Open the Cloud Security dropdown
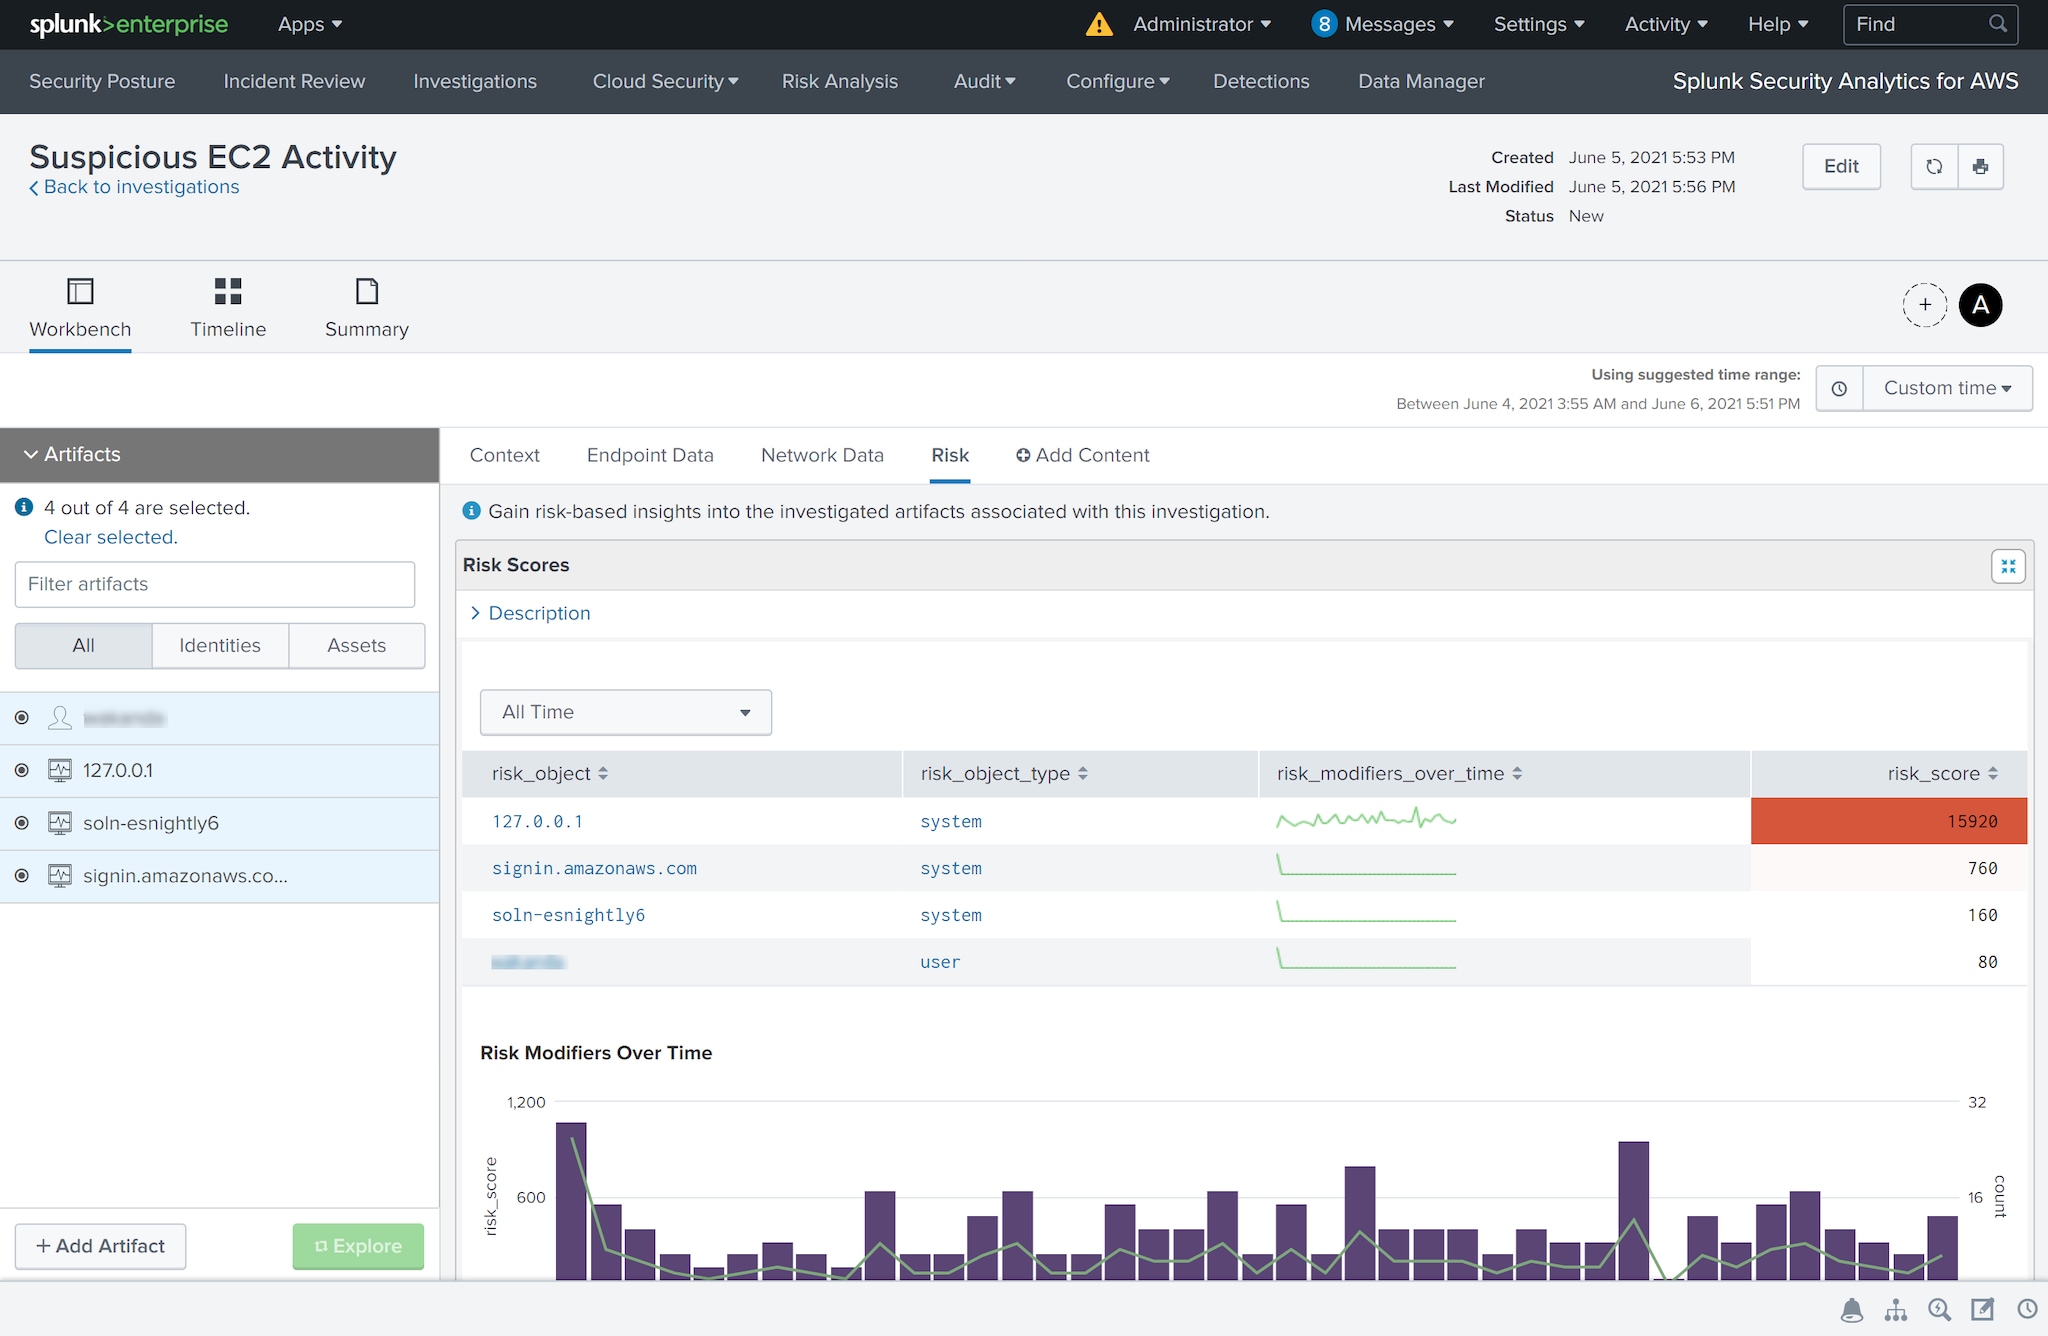 pos(665,81)
